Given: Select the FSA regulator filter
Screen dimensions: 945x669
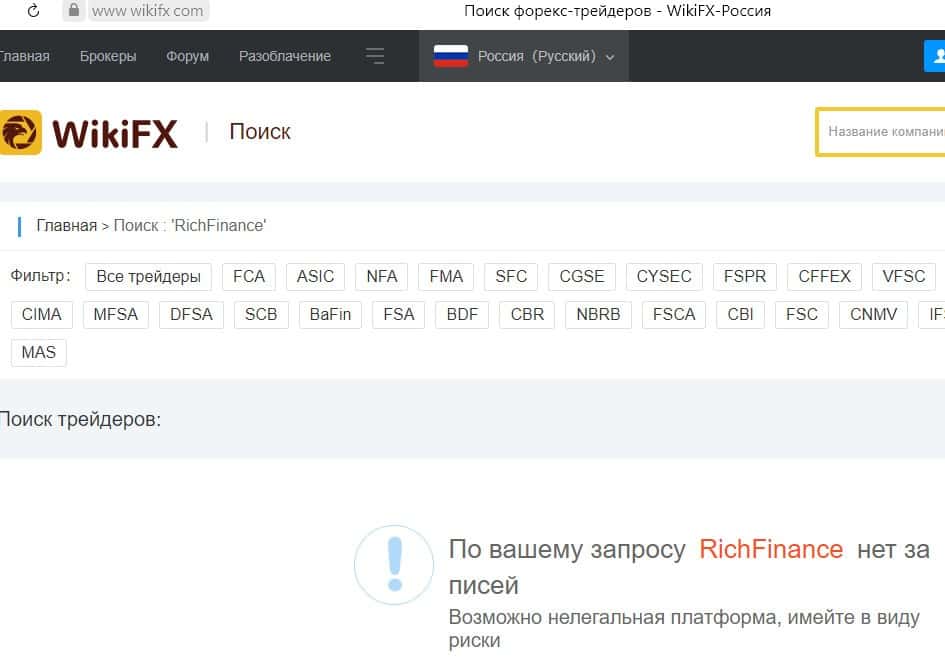Looking at the screenshot, I should click(398, 315).
